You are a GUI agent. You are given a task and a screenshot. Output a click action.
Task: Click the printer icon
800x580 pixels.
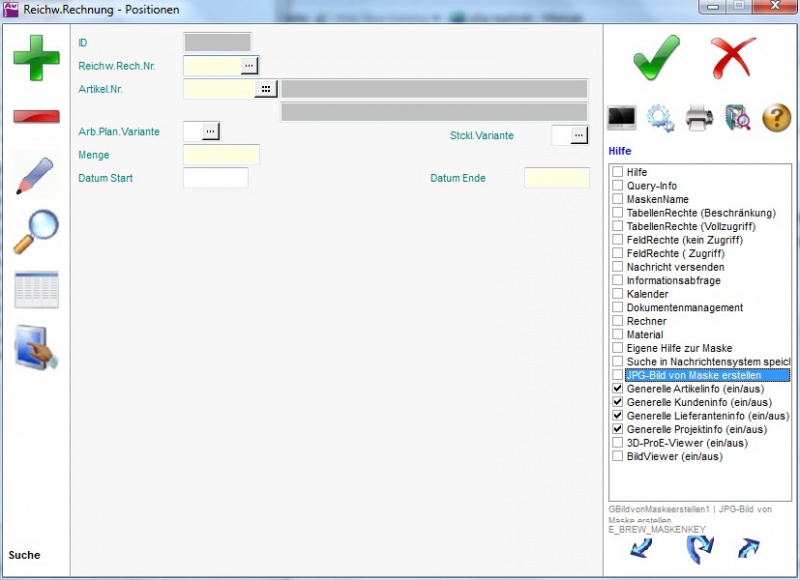699,118
